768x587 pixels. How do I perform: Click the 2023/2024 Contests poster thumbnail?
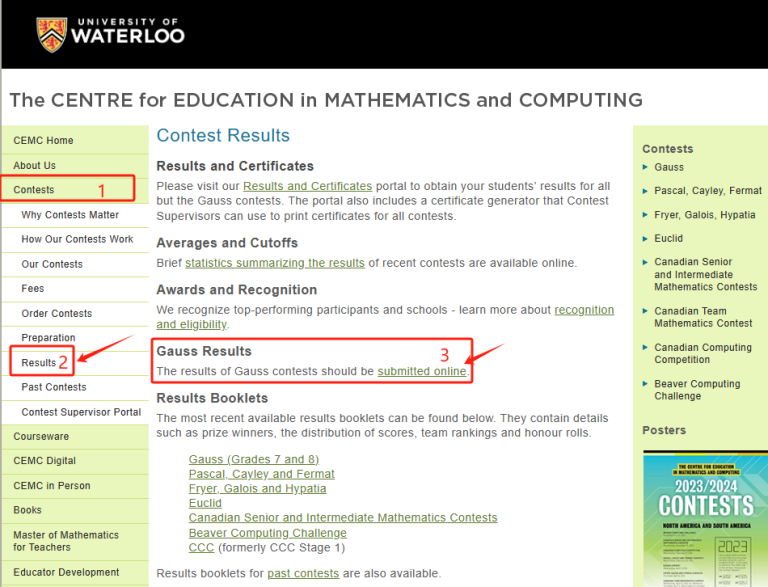pyautogui.click(x=705, y=518)
